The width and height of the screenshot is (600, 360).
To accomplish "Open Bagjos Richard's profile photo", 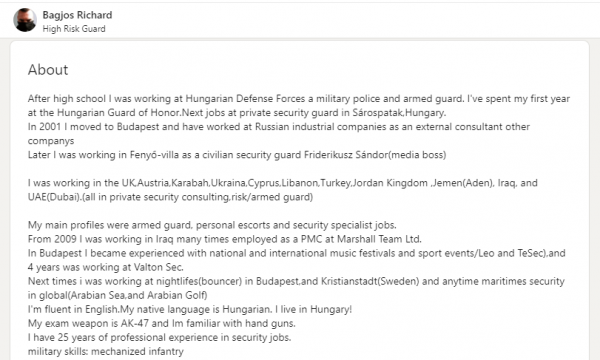I will 25,20.
